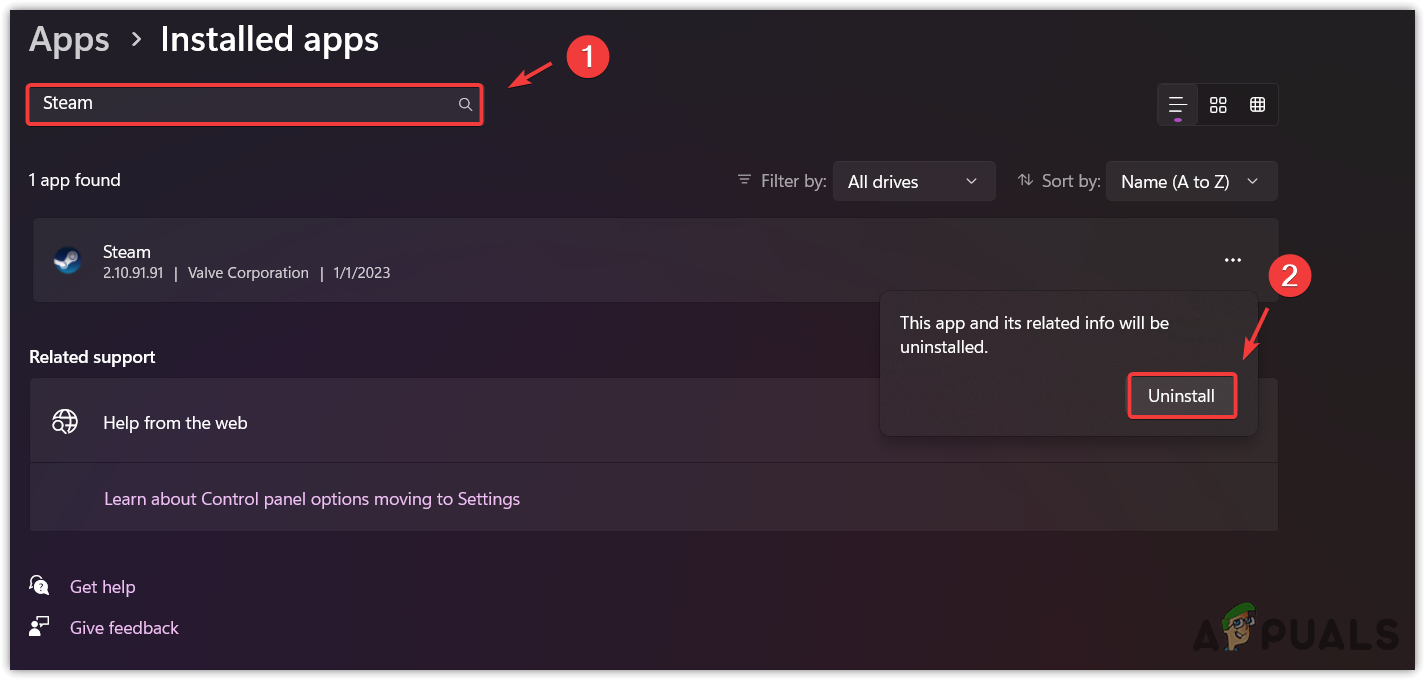Confirm with the Uninstall button
Screen dimensions: 1425x680
[x=1181, y=396]
